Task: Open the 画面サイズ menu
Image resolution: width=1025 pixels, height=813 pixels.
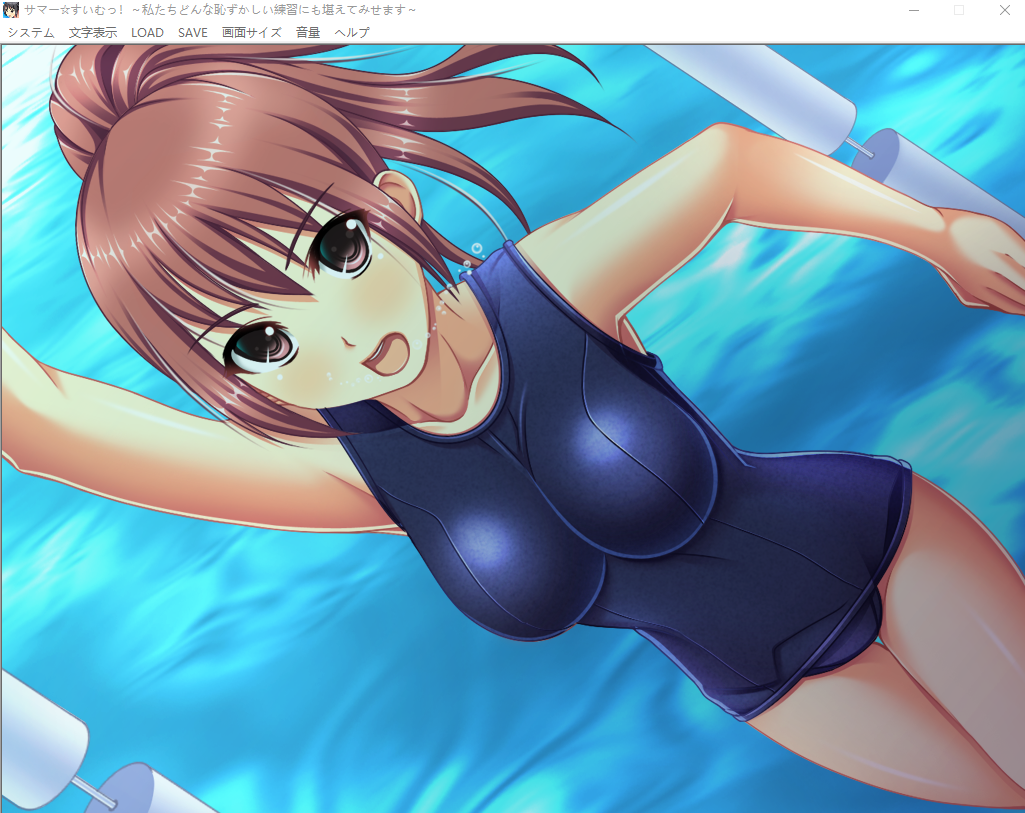Action: (252, 33)
